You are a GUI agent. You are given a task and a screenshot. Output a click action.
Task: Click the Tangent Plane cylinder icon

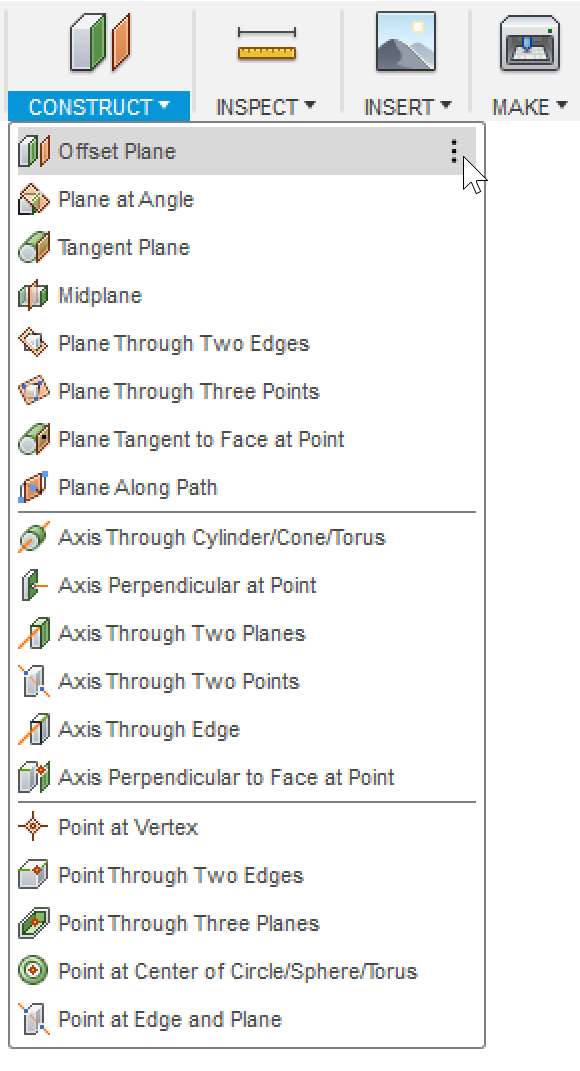click(x=33, y=248)
